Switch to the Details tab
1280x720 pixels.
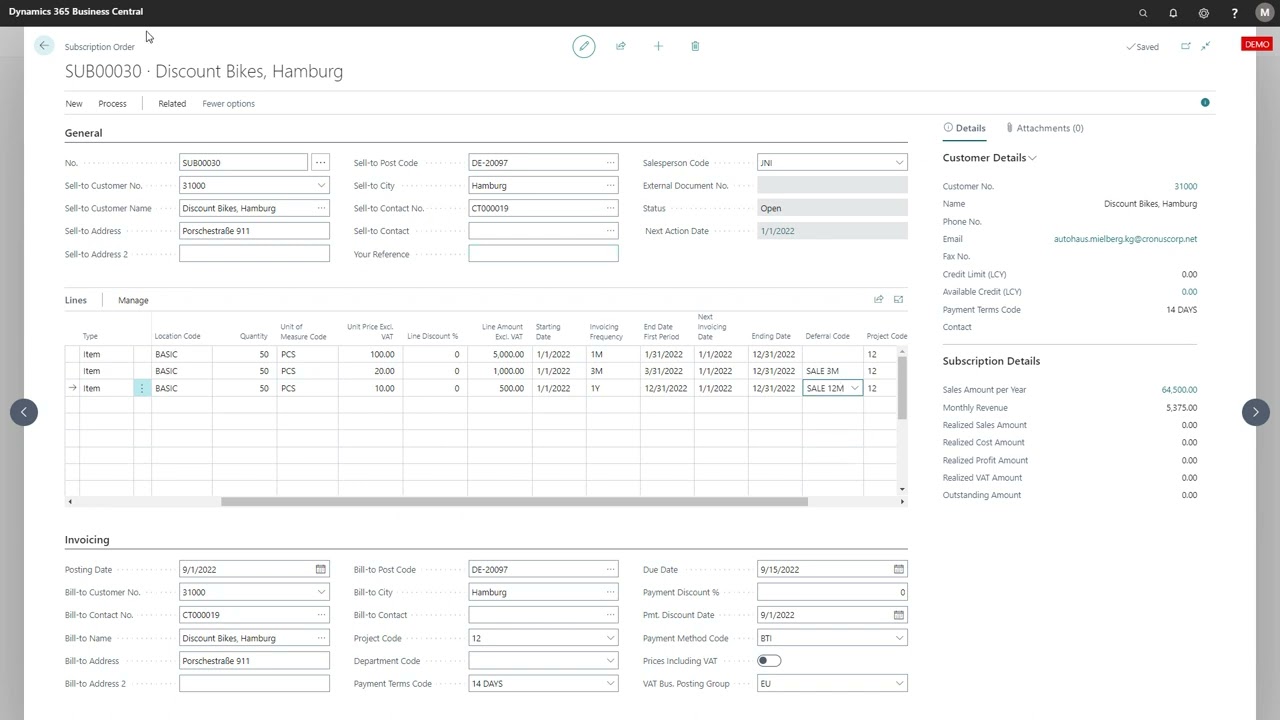(965, 128)
